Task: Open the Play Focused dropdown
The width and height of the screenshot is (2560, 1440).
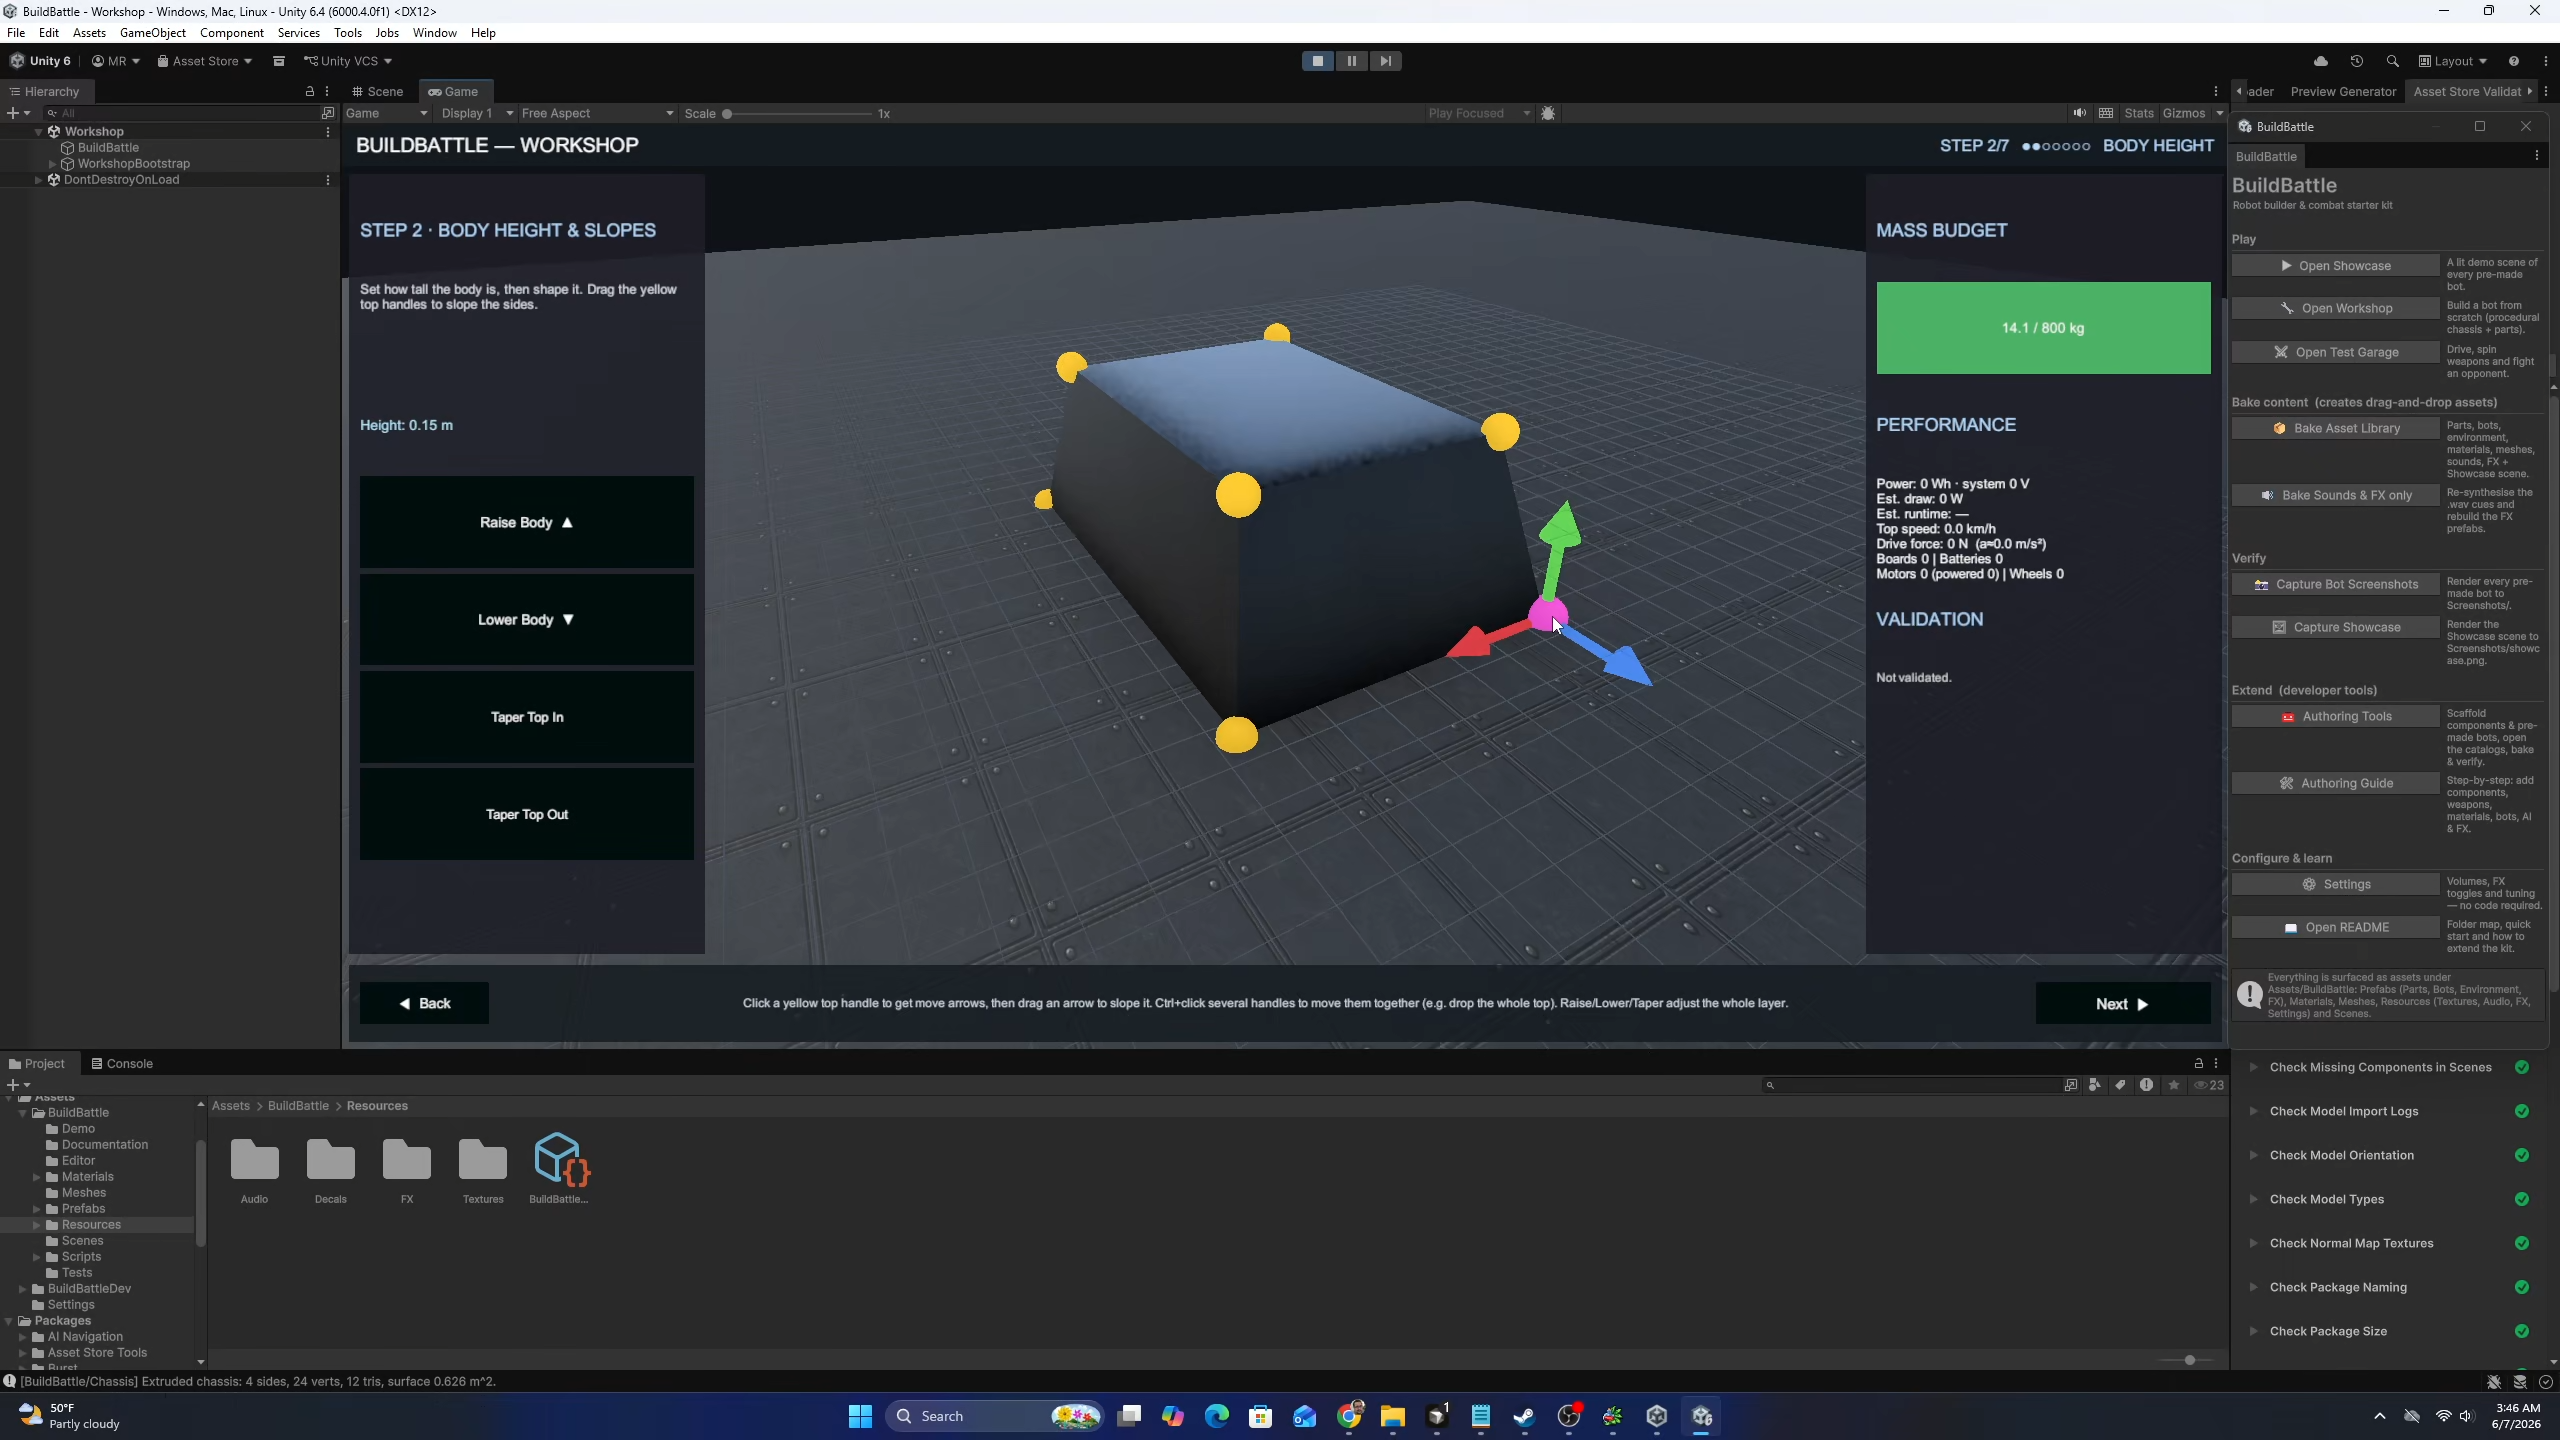Action: pos(1479,113)
